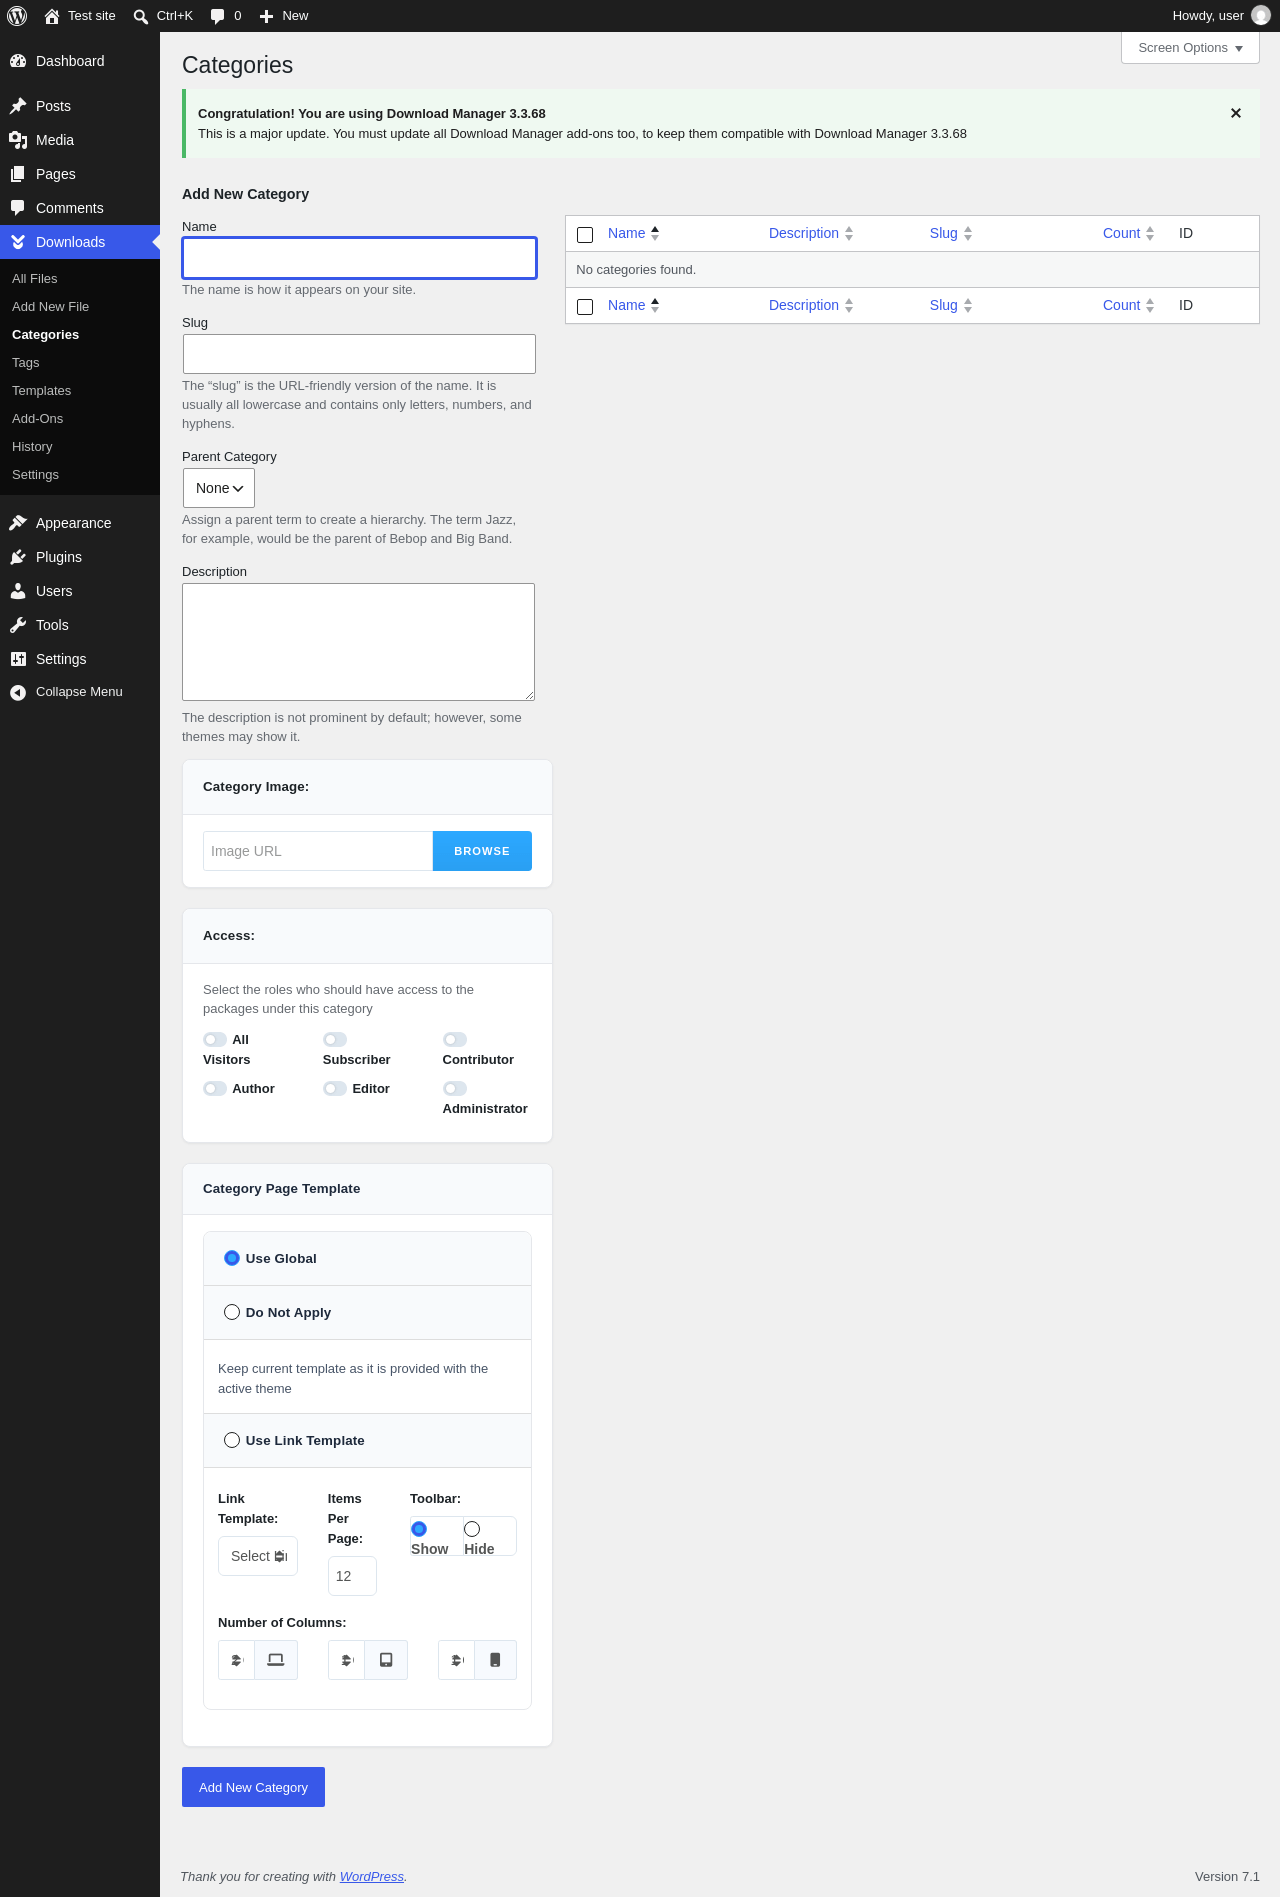Select the Use Link Template radio
1280x1897 pixels.
tap(232, 1440)
